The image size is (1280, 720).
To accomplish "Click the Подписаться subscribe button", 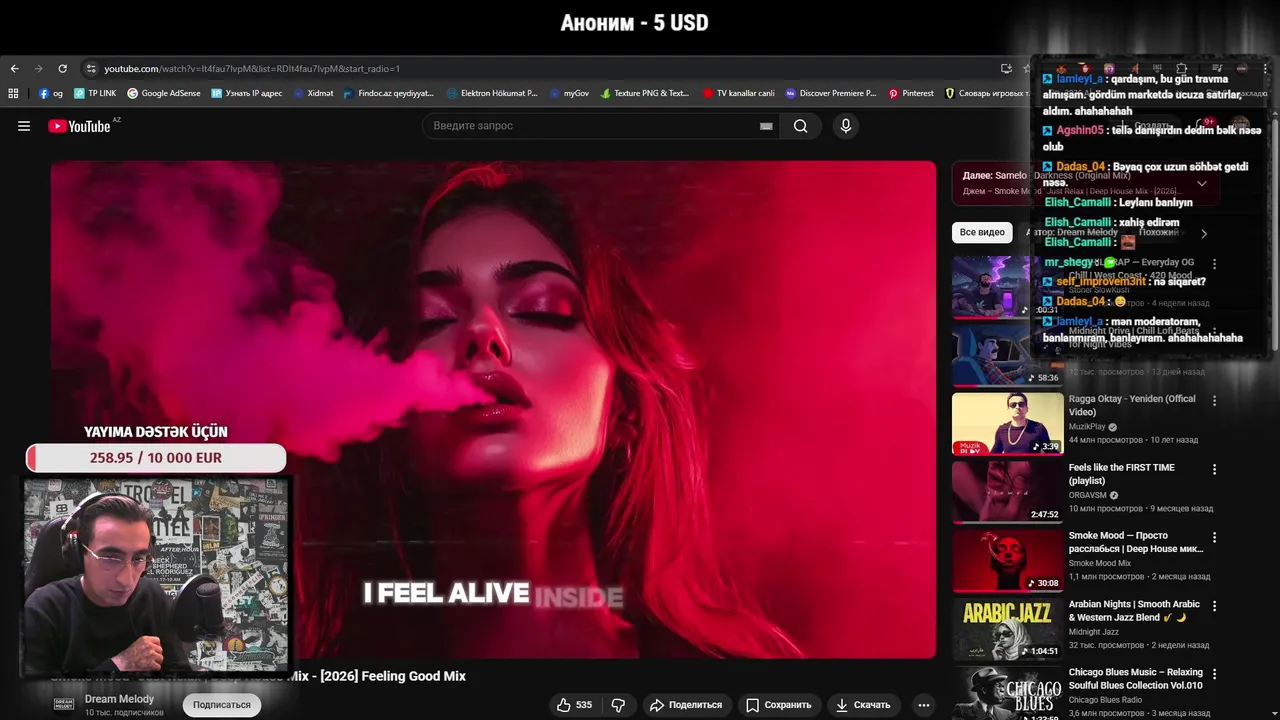I will pos(222,705).
